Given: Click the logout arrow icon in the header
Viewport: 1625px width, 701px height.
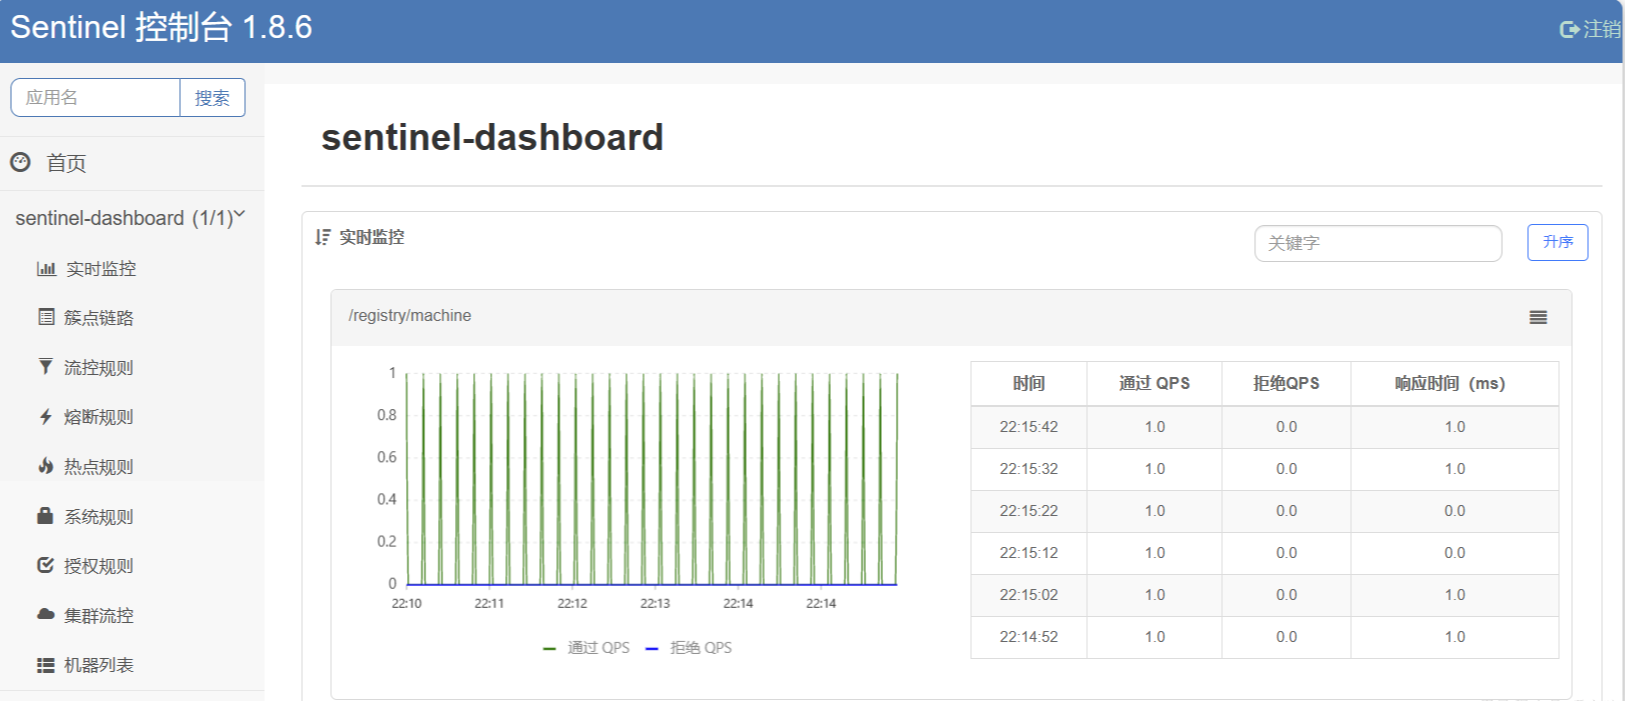Looking at the screenshot, I should click(x=1569, y=30).
